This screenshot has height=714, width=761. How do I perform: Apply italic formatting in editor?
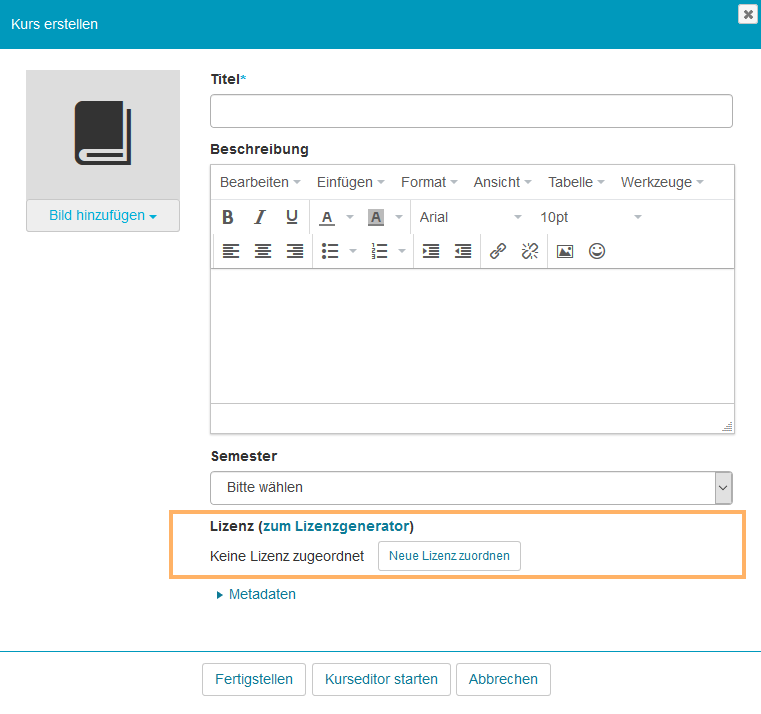260,217
